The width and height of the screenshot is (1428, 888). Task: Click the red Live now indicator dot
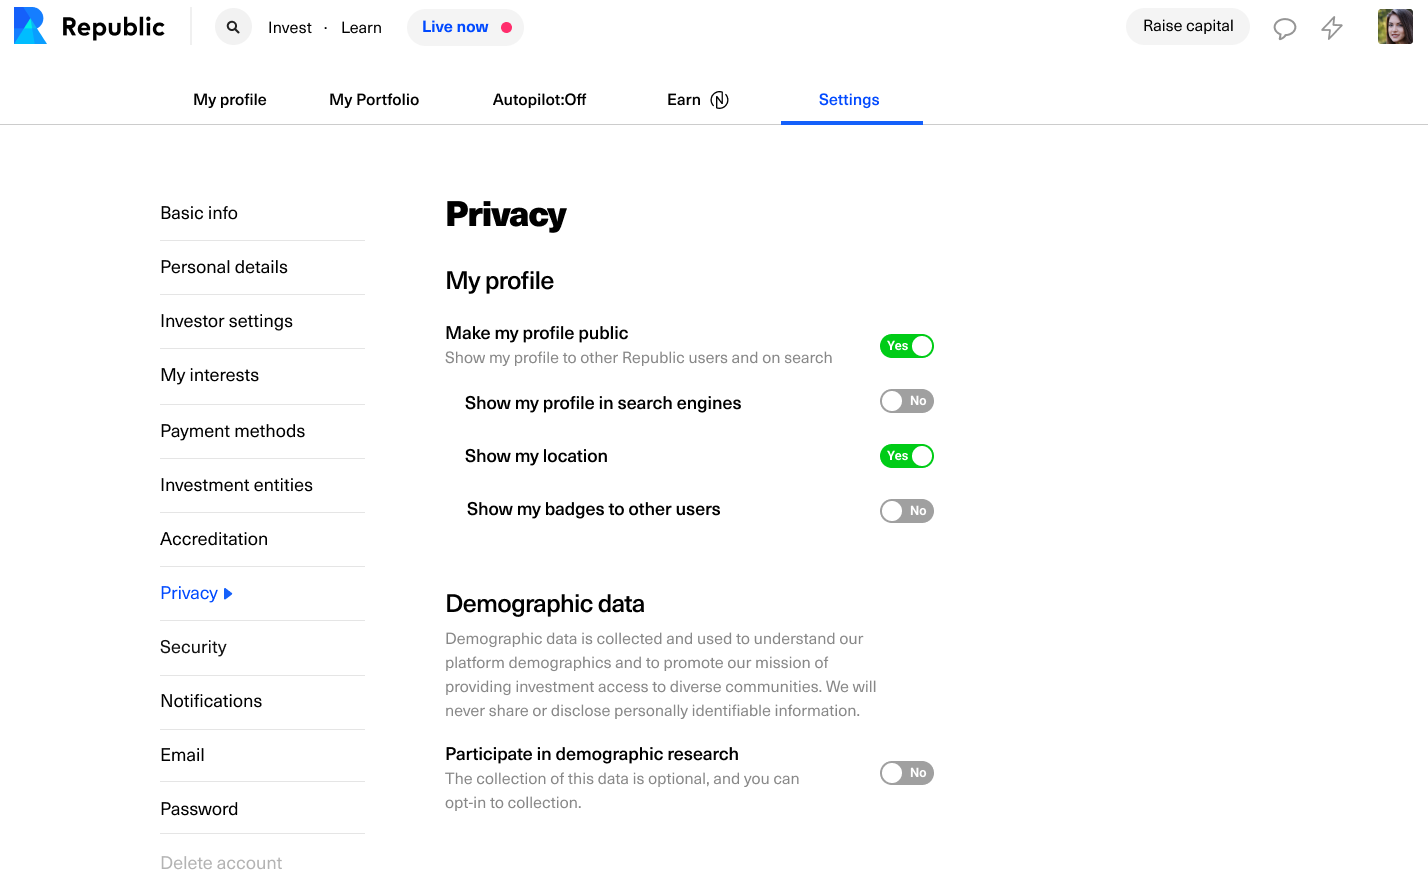pyautogui.click(x=507, y=28)
